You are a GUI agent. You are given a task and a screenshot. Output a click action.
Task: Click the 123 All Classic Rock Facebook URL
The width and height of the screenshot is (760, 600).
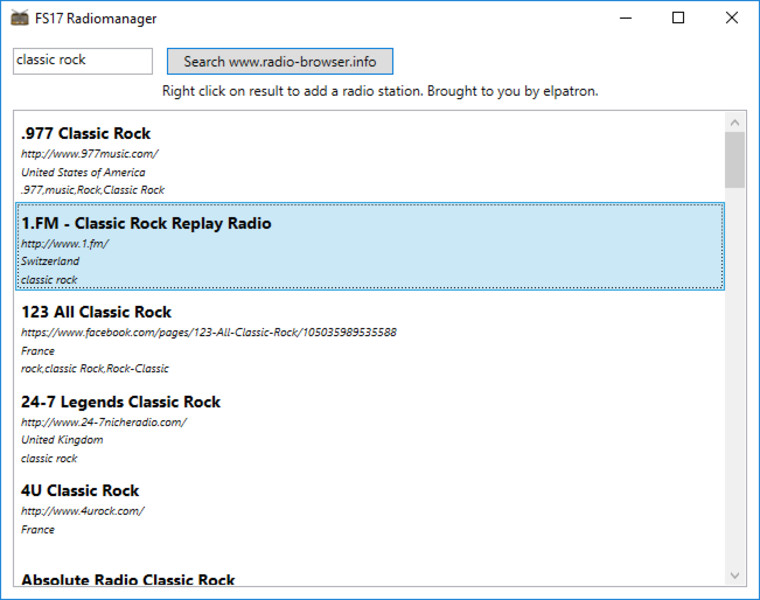point(209,333)
